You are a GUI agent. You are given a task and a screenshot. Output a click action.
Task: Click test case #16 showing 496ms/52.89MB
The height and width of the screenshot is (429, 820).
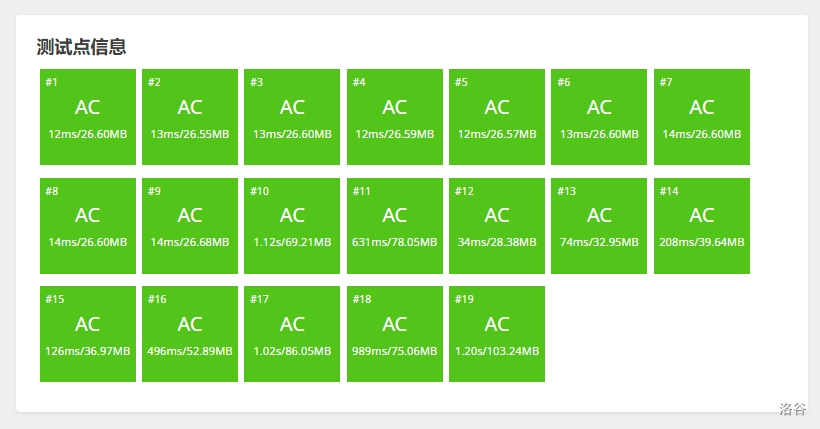click(x=190, y=334)
